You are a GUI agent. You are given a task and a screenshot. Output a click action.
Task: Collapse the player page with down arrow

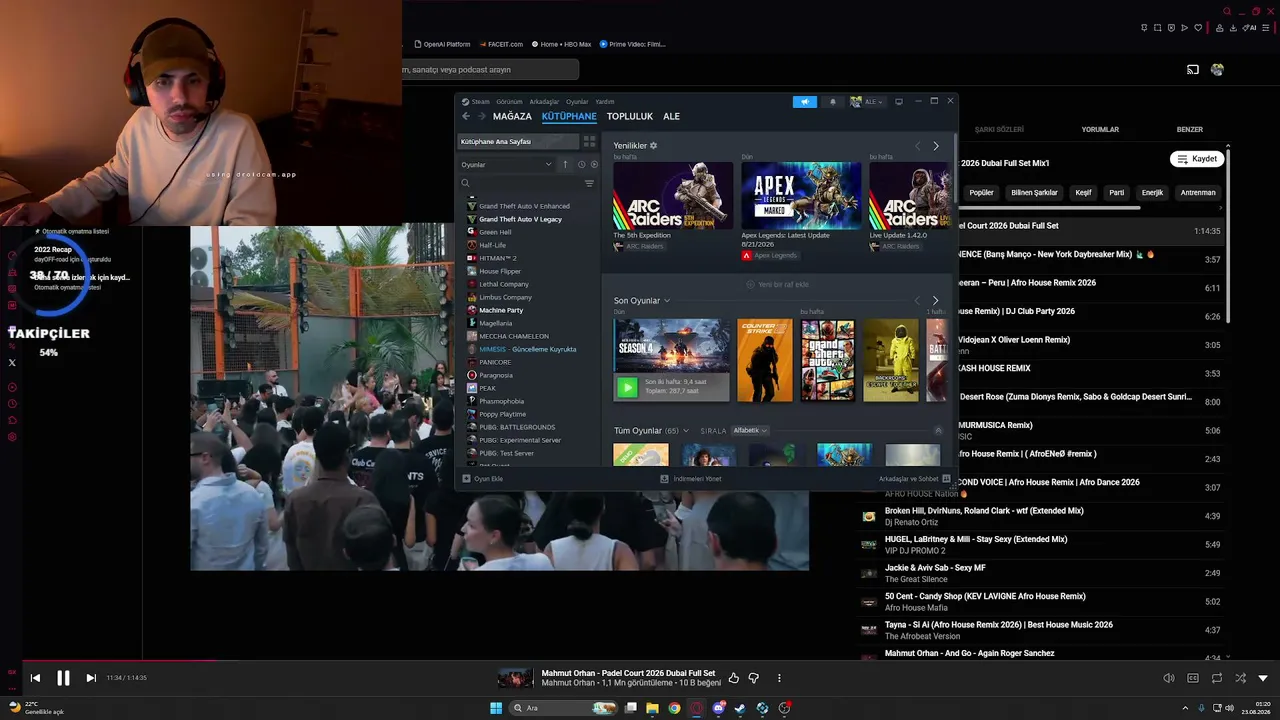1263,678
